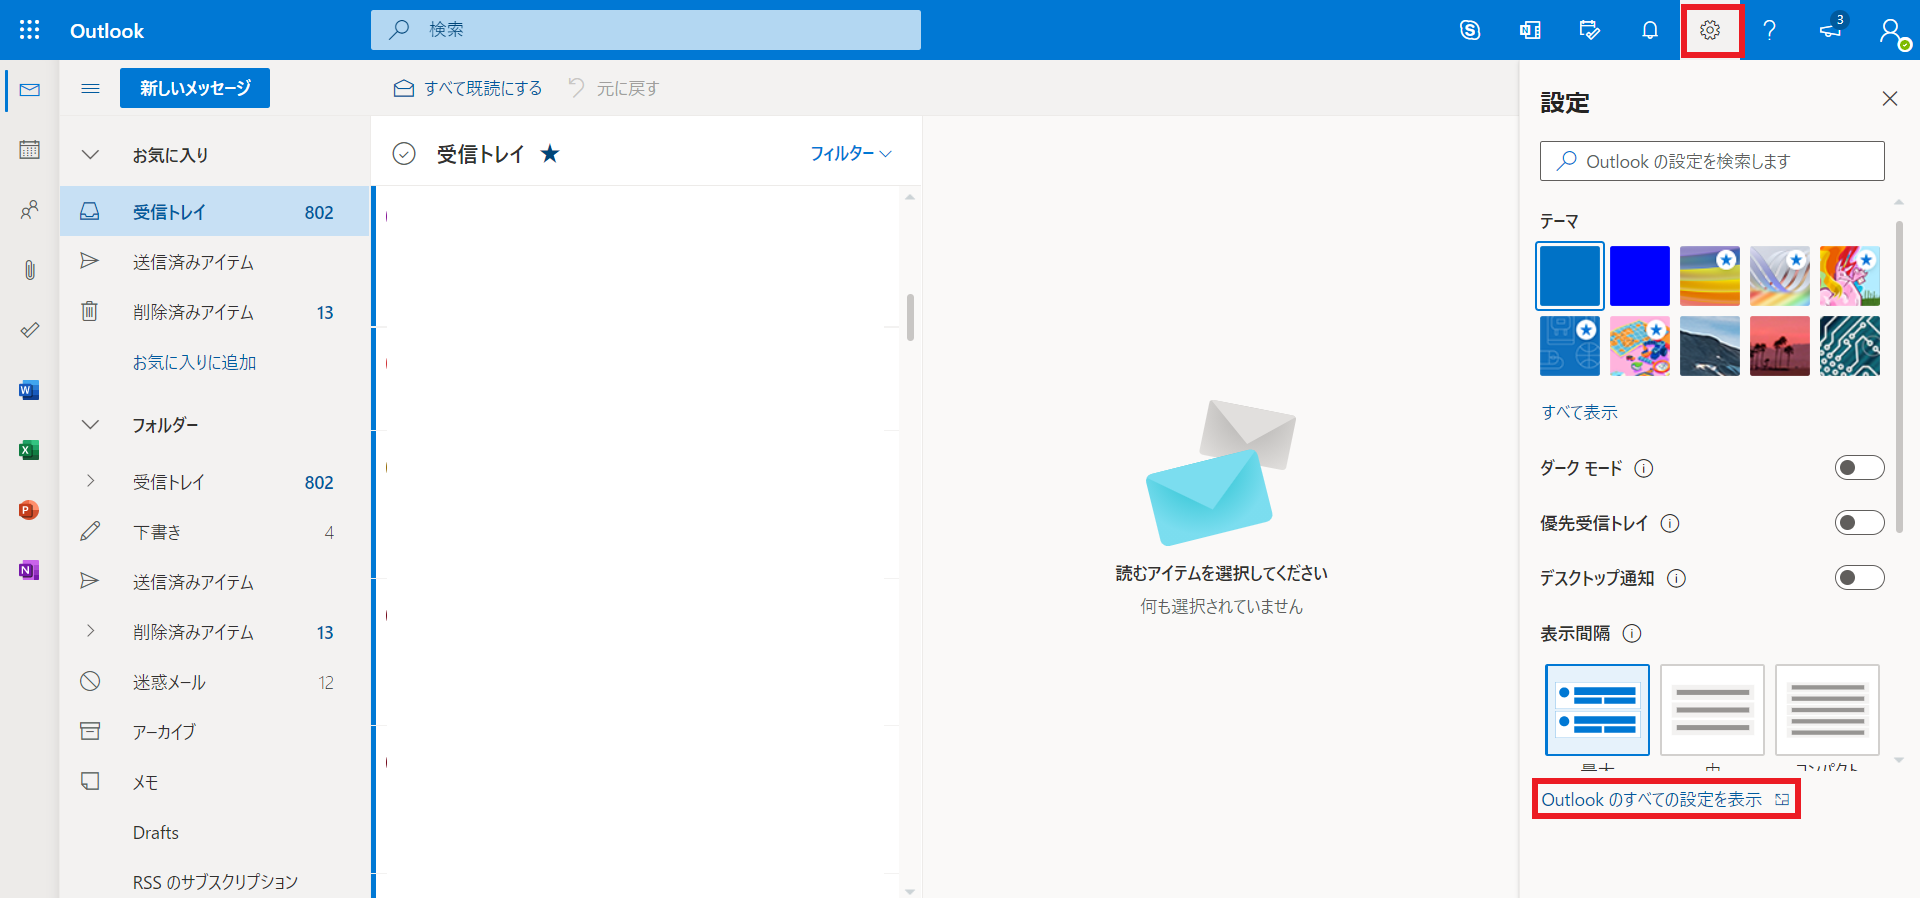Screen dimensions: 1920x898
Task: Launch PowerPoint from the left rail
Action: [x=29, y=510]
